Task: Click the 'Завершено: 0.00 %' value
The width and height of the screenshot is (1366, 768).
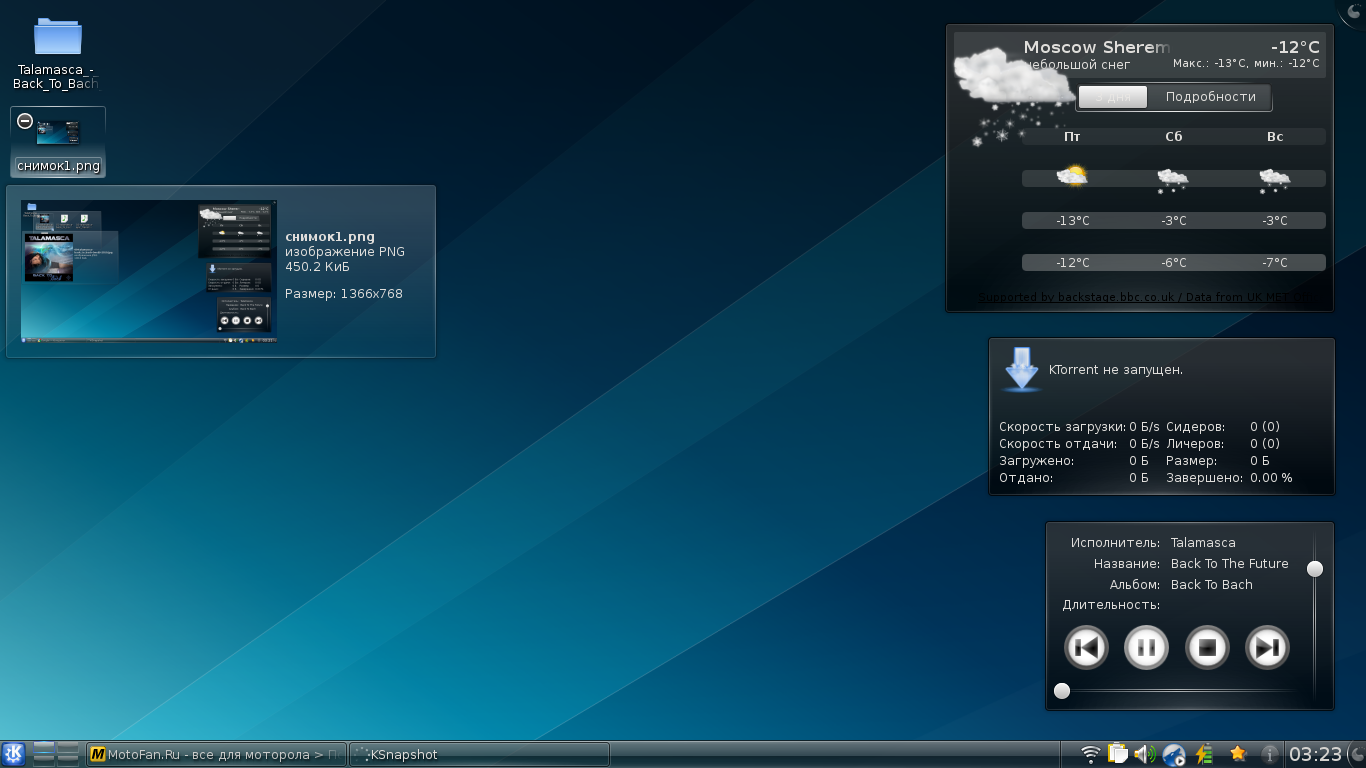Action: 1229,478
